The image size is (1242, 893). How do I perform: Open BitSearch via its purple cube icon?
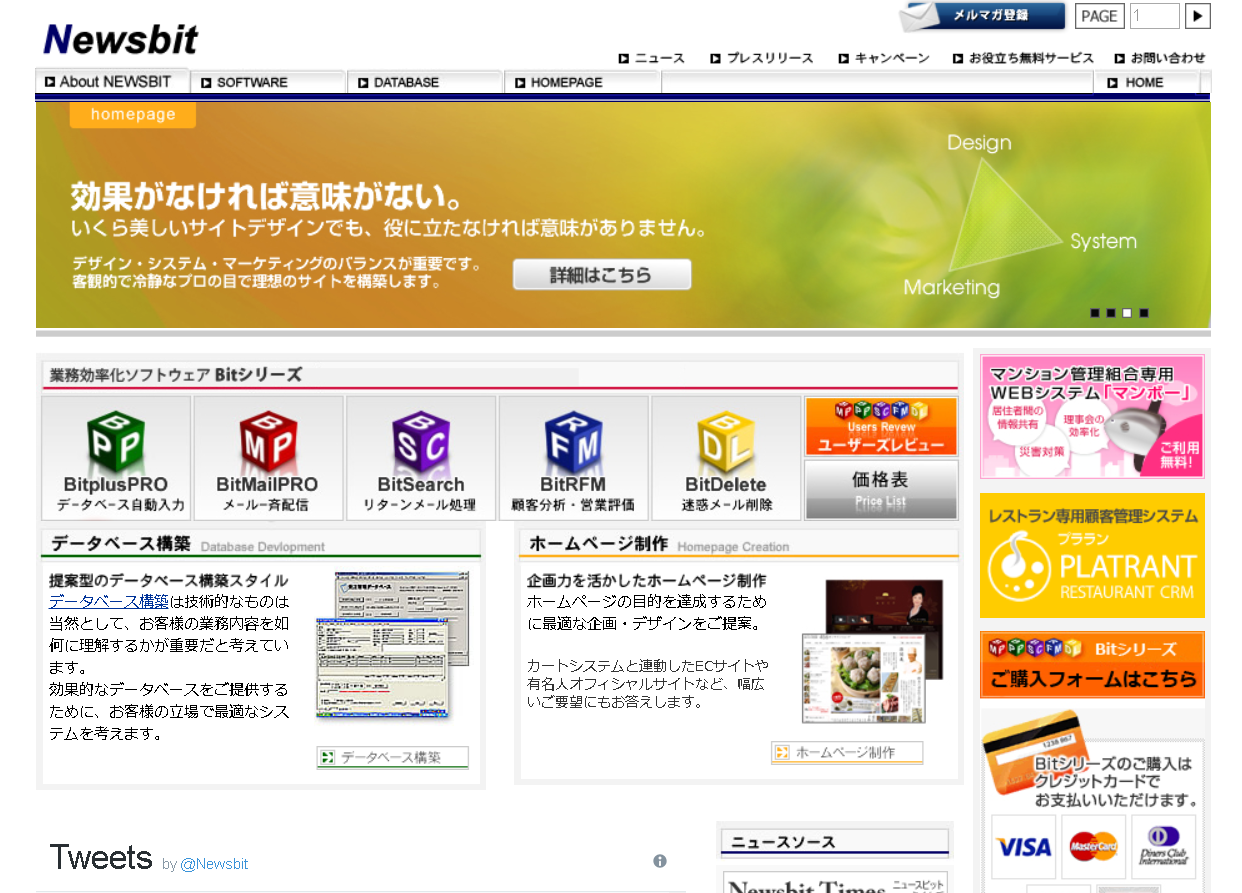[420, 440]
